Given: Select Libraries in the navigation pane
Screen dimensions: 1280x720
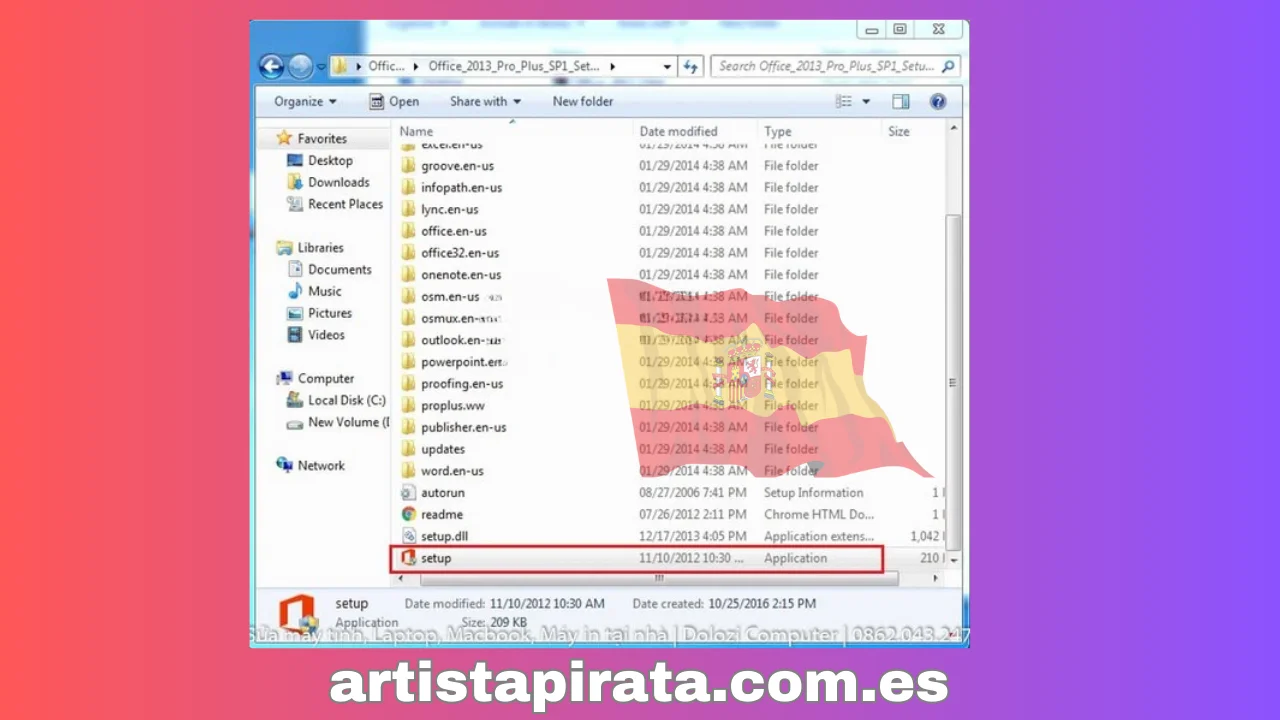Looking at the screenshot, I should coord(320,248).
